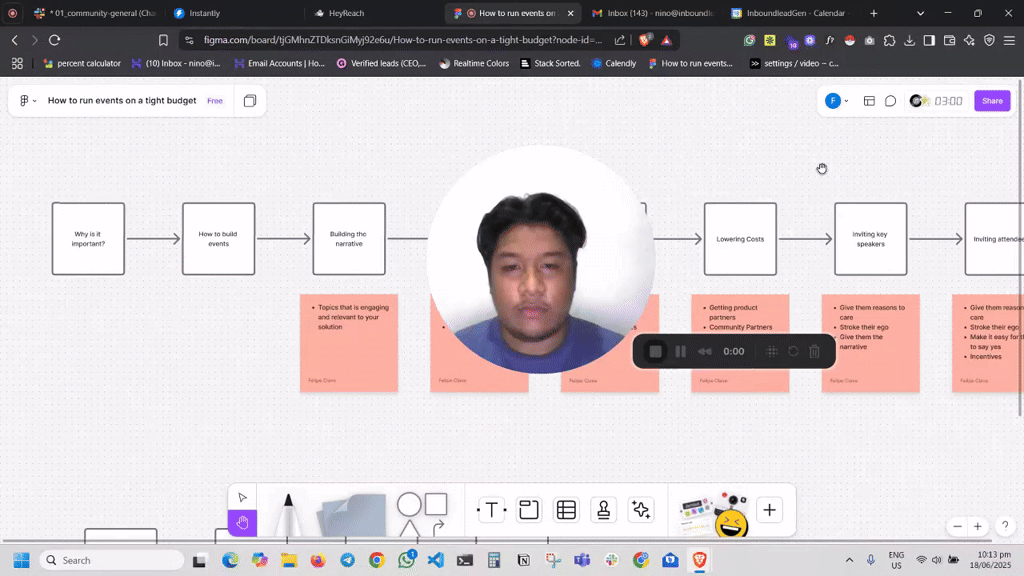This screenshot has height=576, width=1024.
Task: Click the purple Share button
Action: point(992,101)
